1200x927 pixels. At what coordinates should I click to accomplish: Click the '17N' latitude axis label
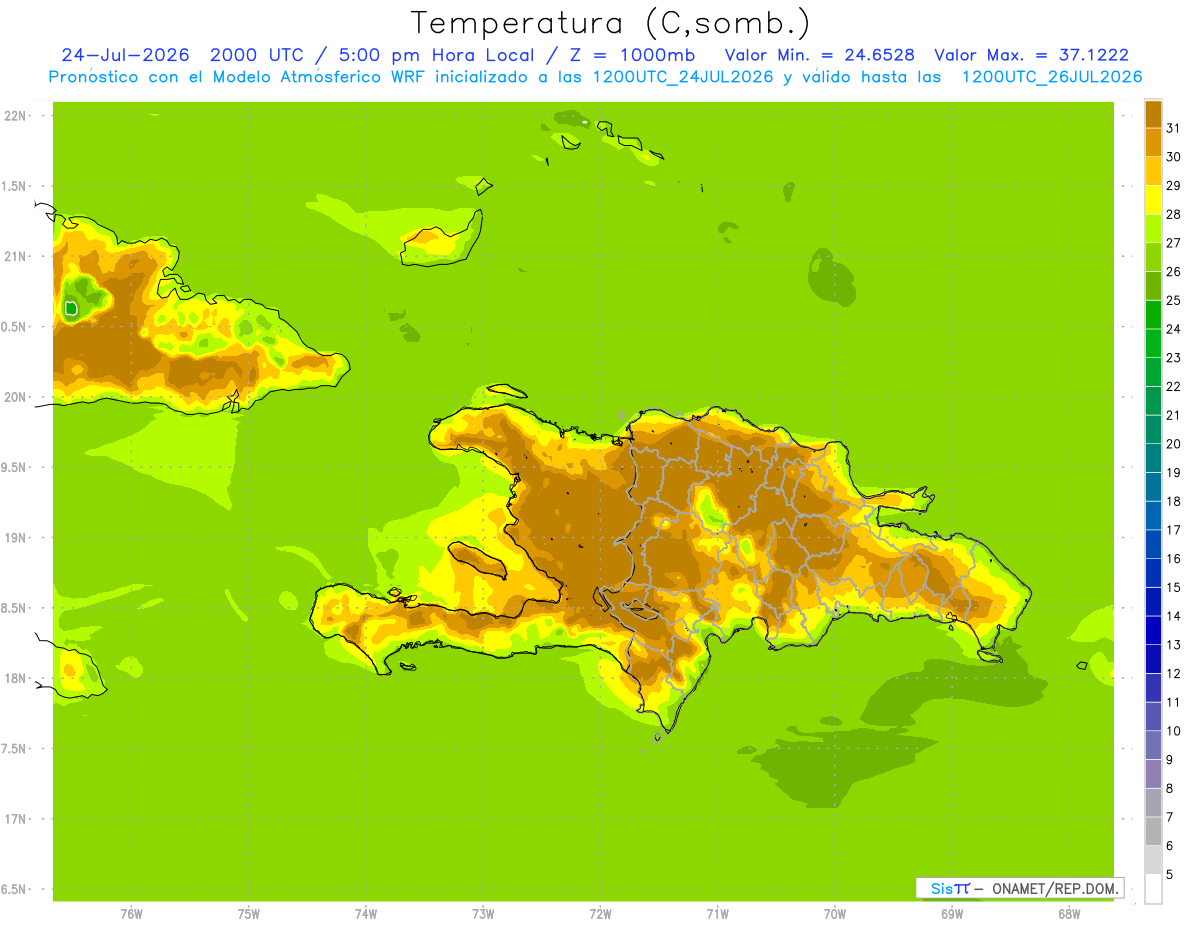(15, 819)
